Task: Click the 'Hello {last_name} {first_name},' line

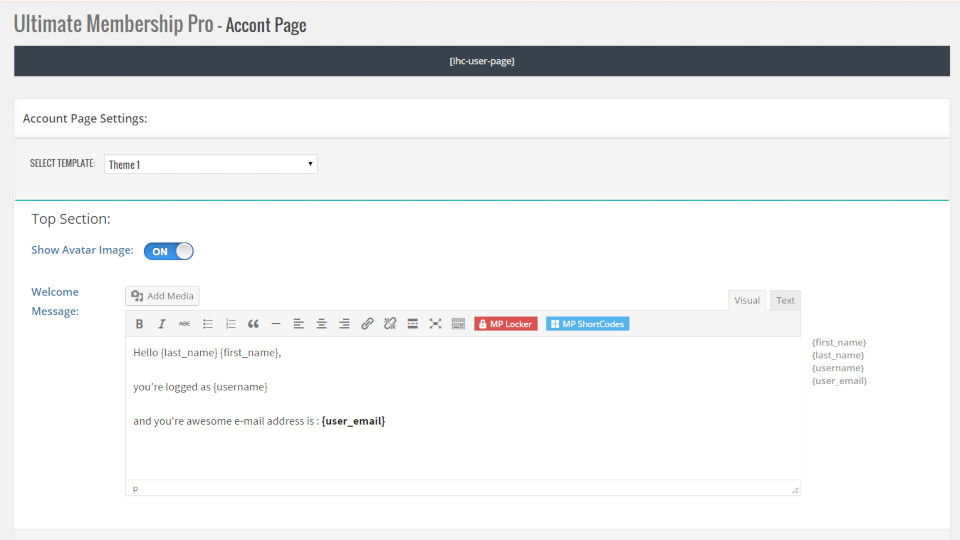Action: (x=207, y=353)
